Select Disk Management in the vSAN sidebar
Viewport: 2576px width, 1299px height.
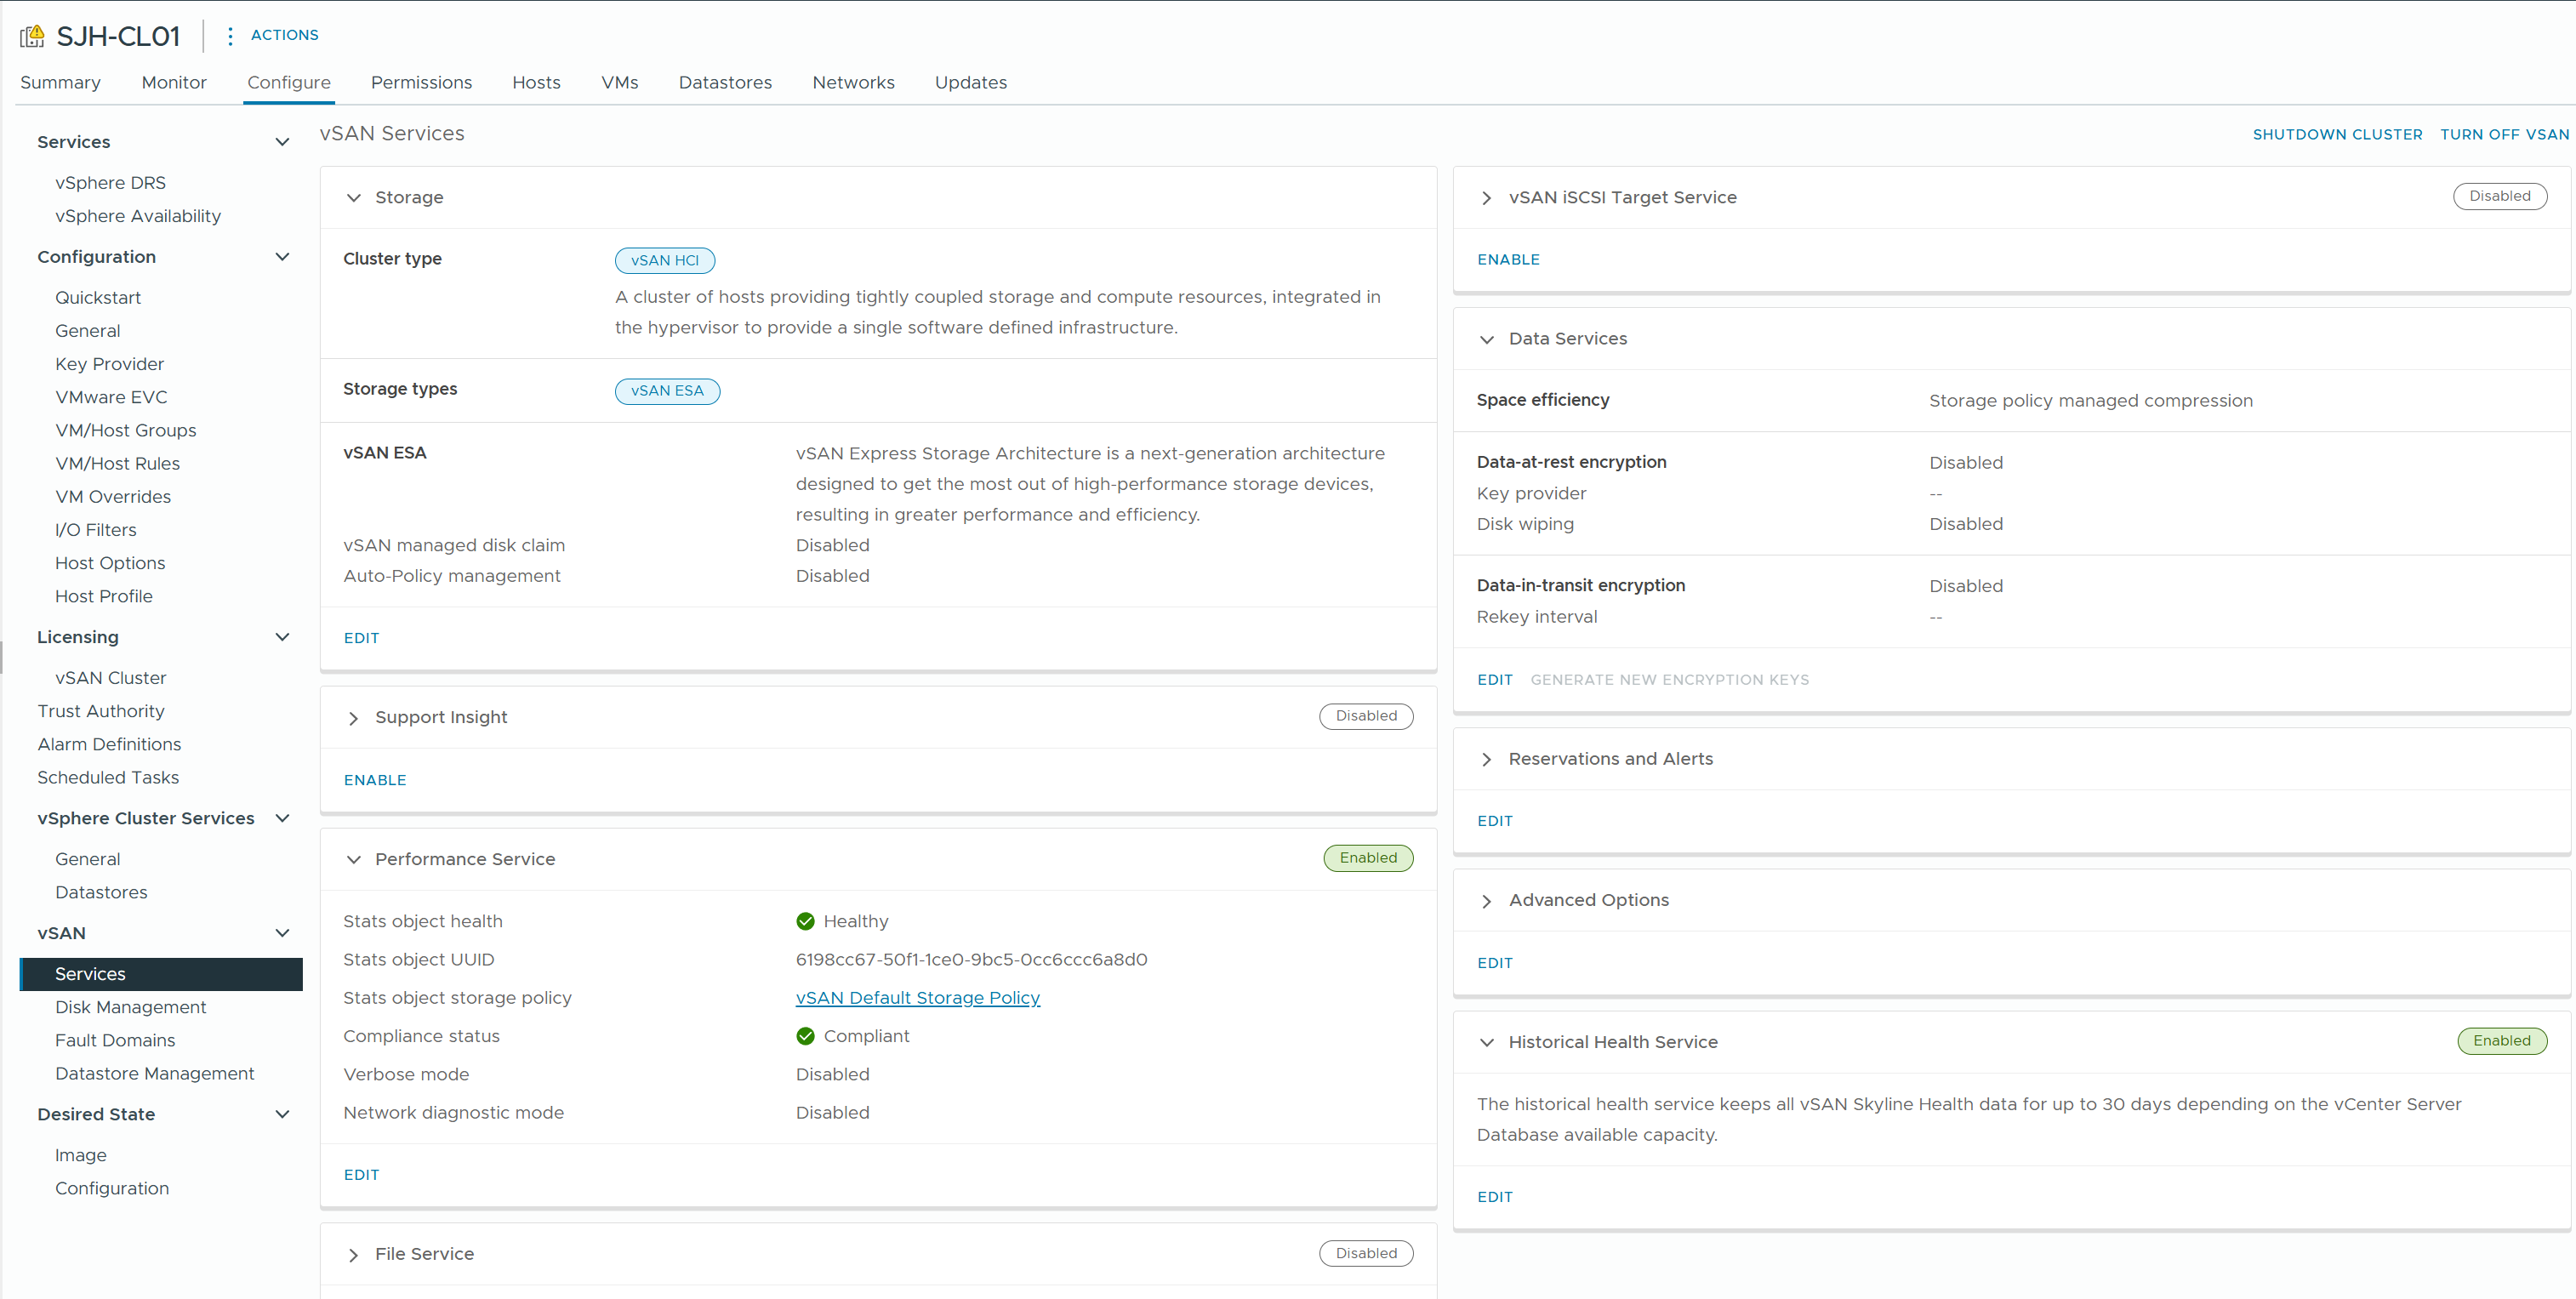coord(130,1007)
